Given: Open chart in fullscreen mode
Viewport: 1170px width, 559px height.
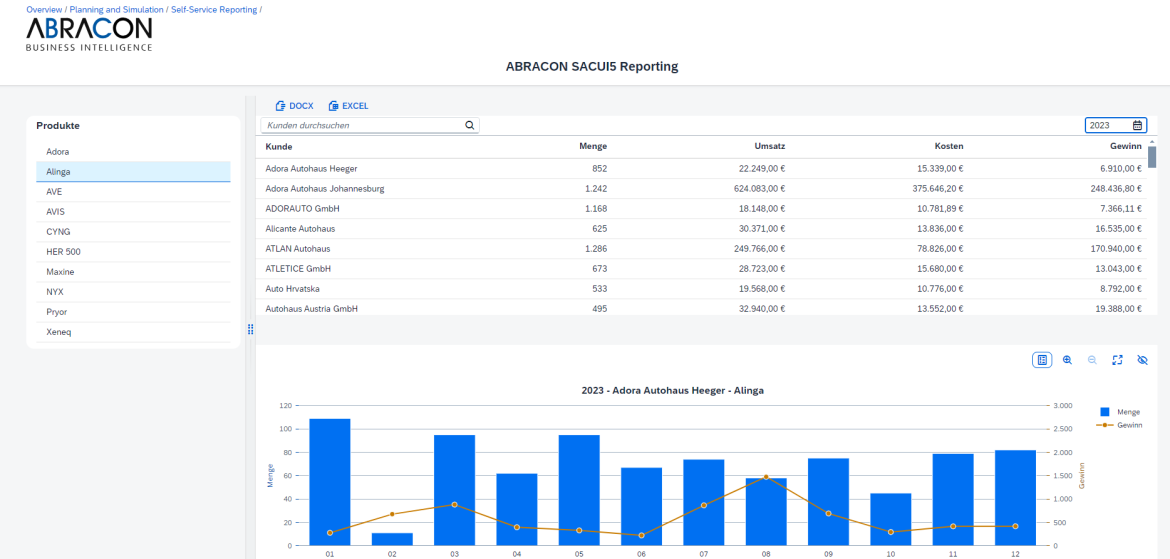Looking at the screenshot, I should 1117,360.
